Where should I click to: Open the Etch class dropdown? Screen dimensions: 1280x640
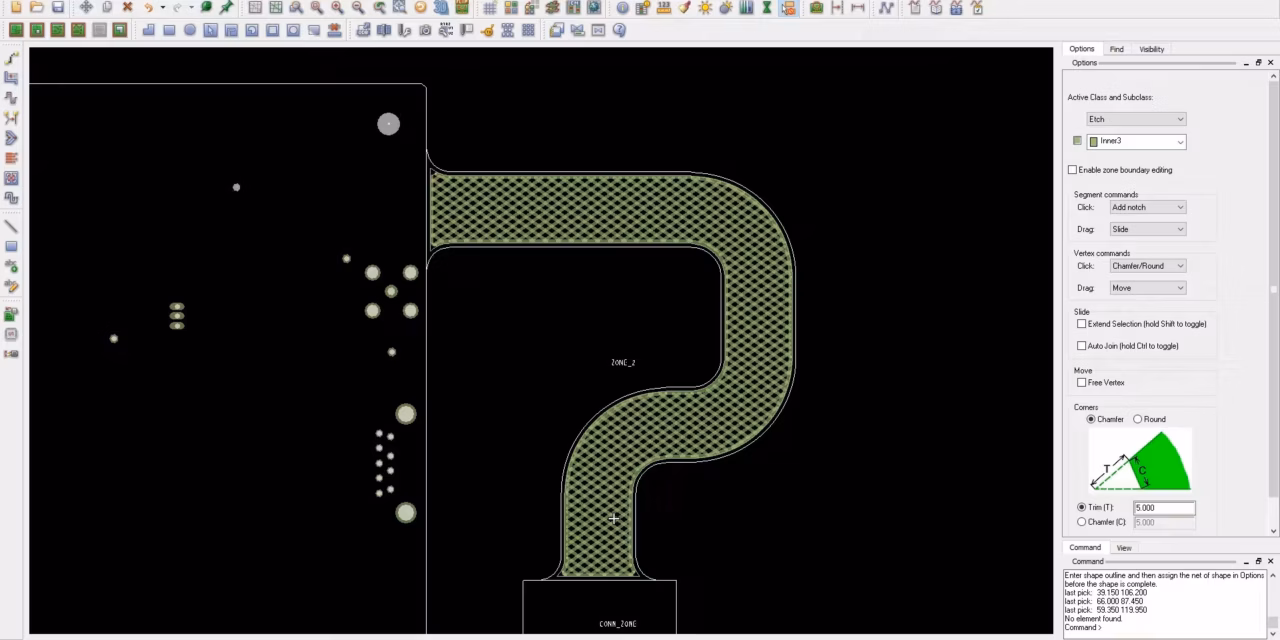click(x=1136, y=119)
